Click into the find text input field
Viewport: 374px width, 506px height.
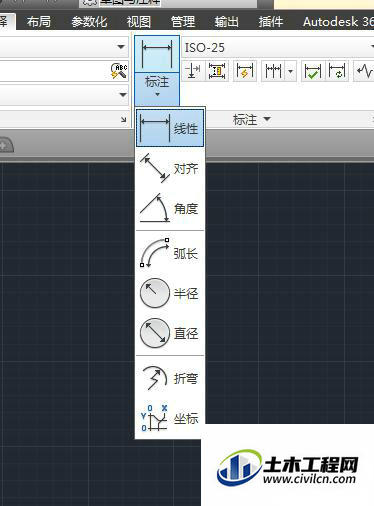tap(54, 71)
